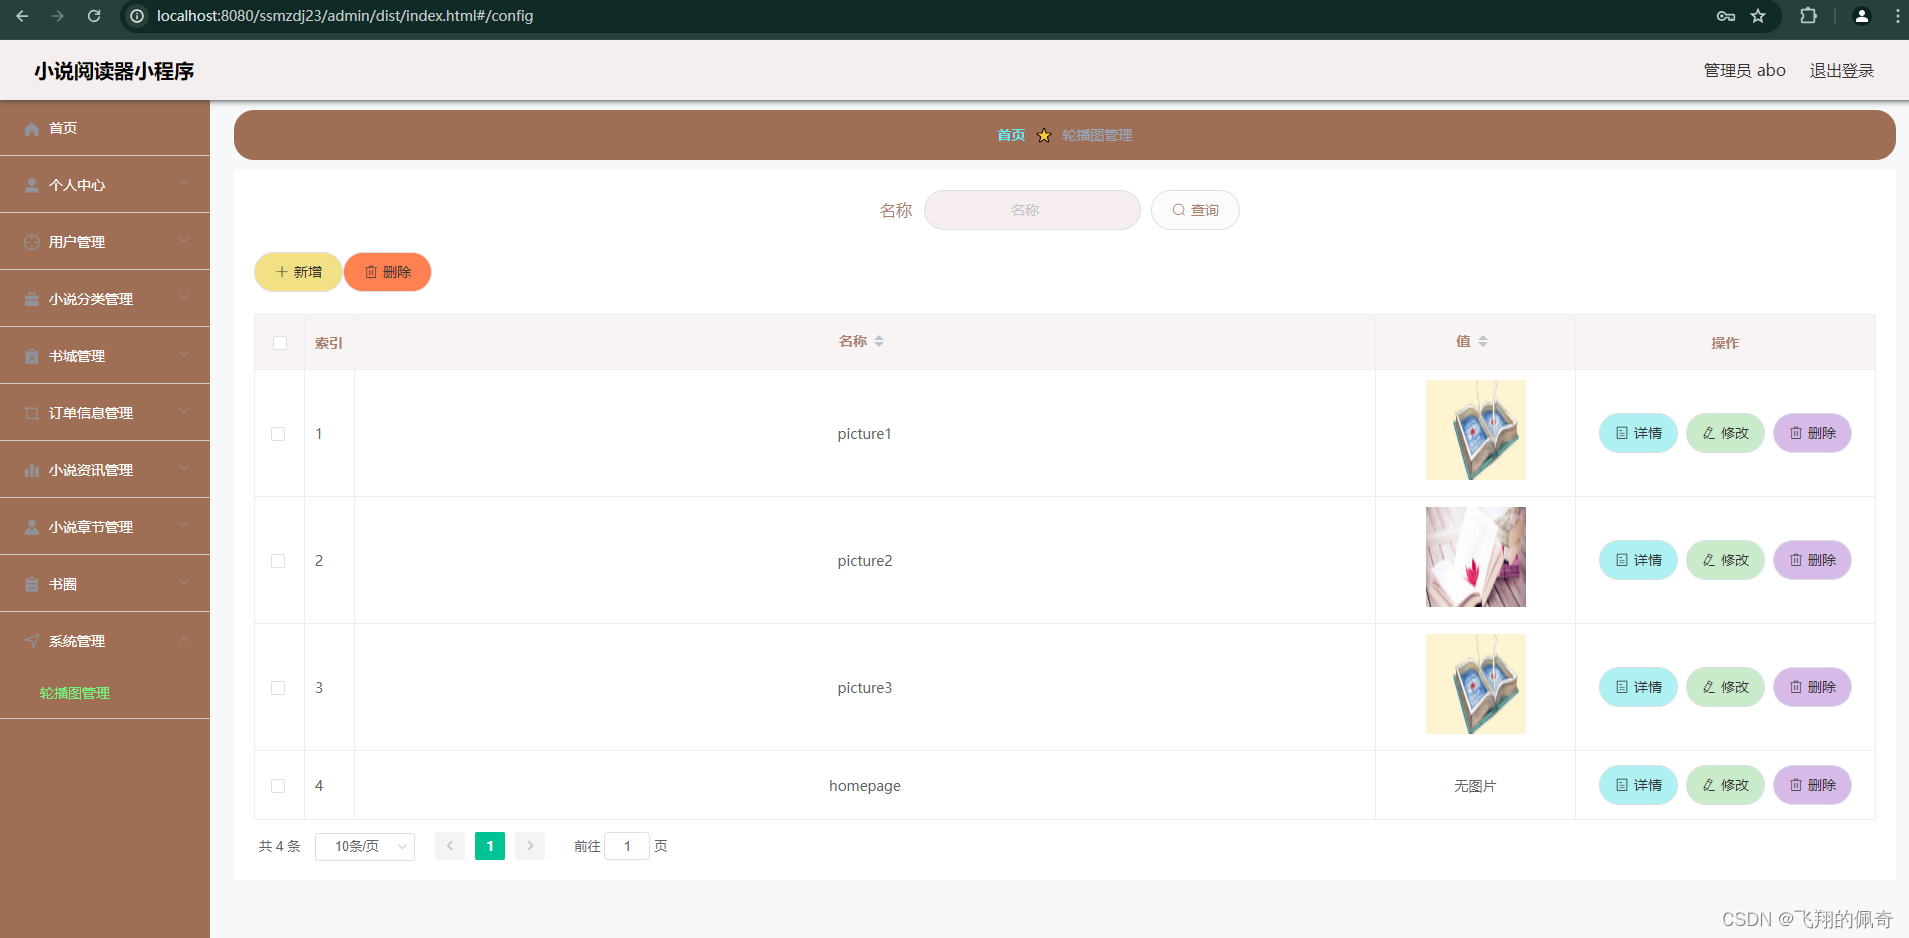This screenshot has height=938, width=1909.
Task: Expand the 小说分类管理 menu chevron
Action: tap(184, 298)
